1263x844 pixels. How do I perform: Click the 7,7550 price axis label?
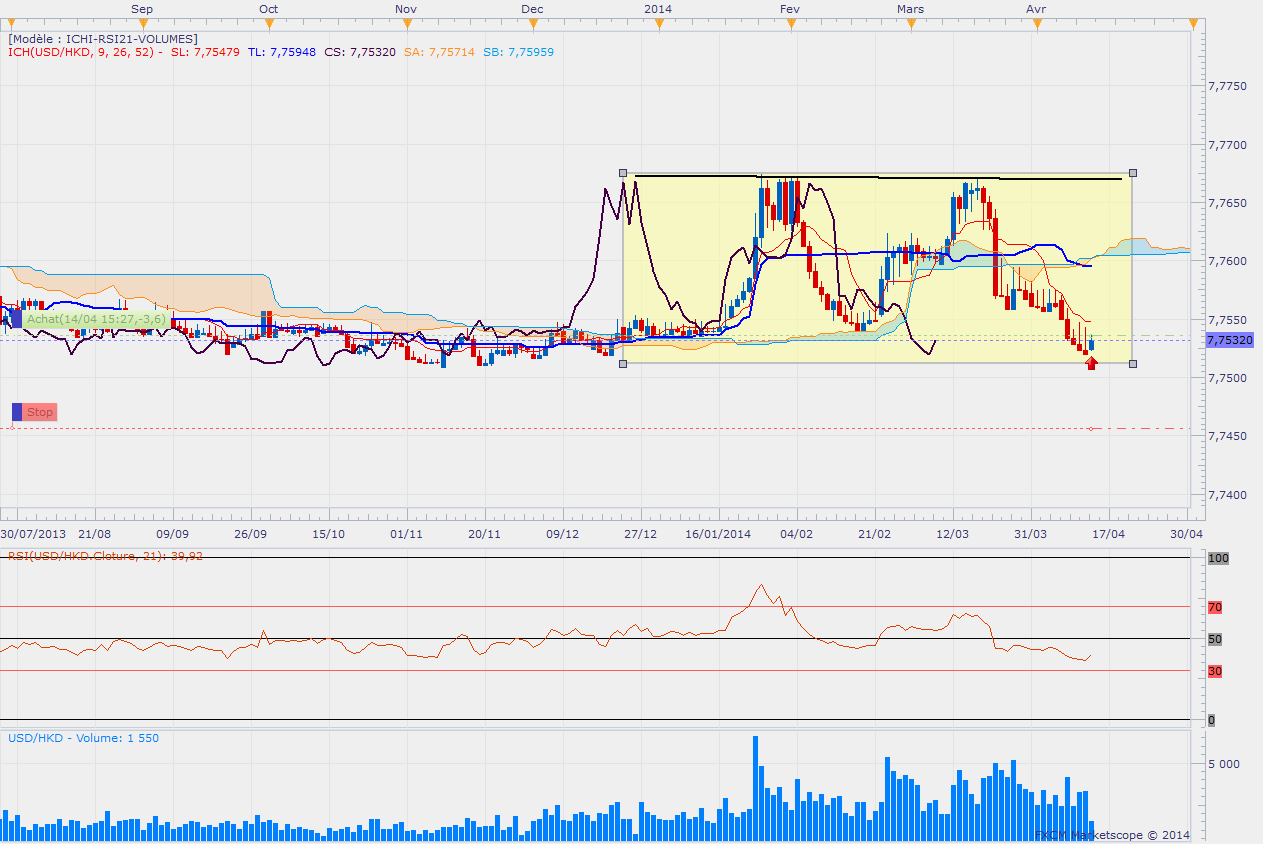coord(1226,320)
